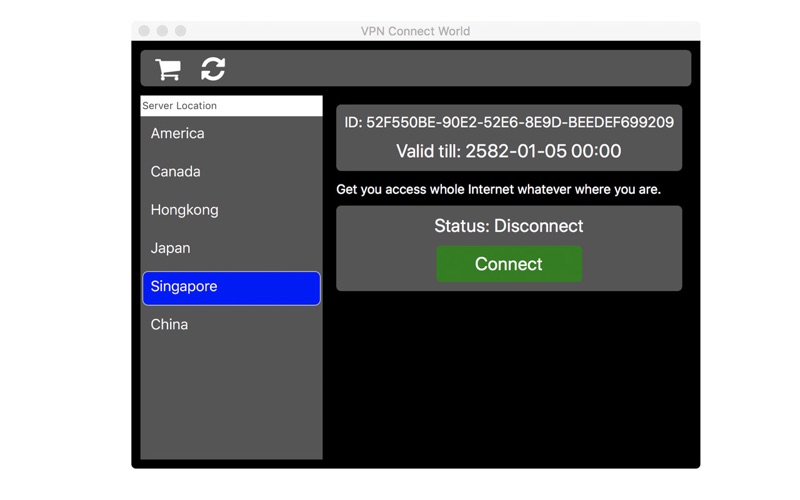Click empty area below China in list
The width and height of the screenshot is (800, 500).
coord(231,400)
